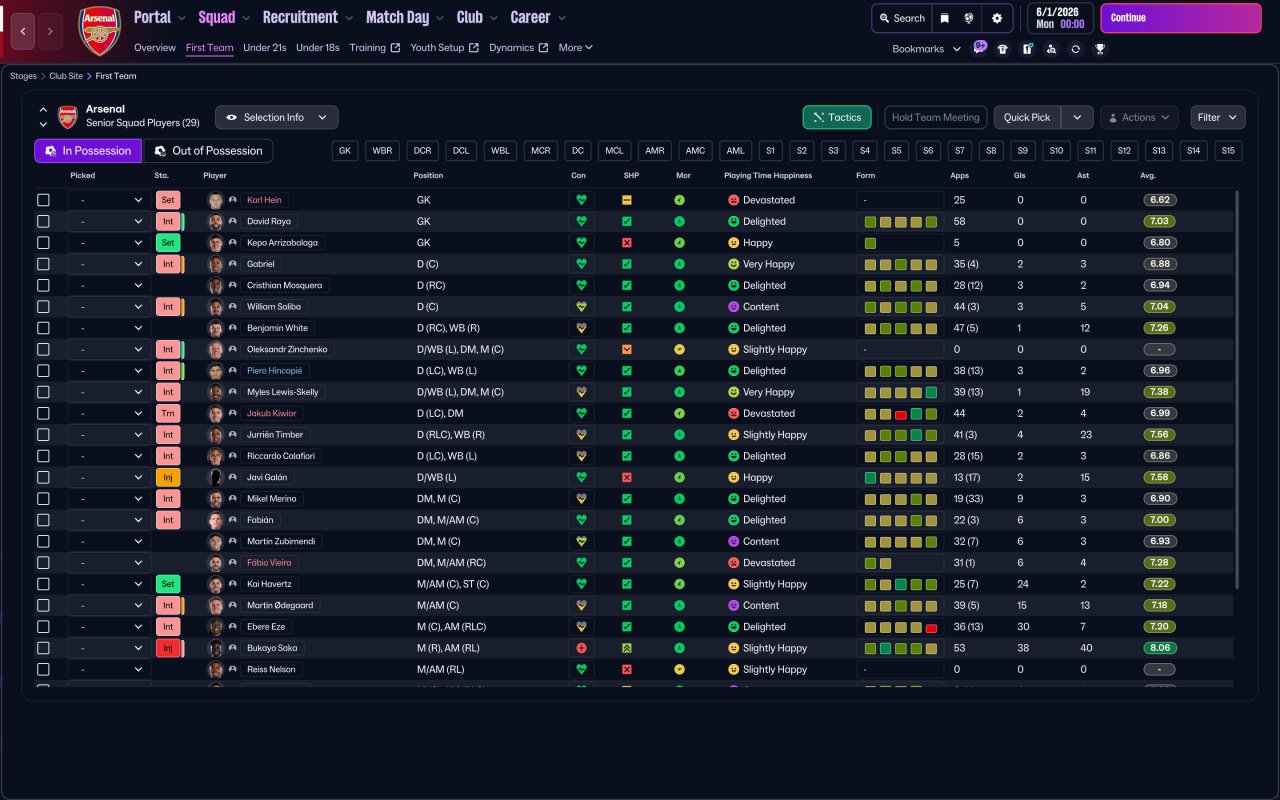Click the red form square in Ebere Eze's row

point(931,627)
